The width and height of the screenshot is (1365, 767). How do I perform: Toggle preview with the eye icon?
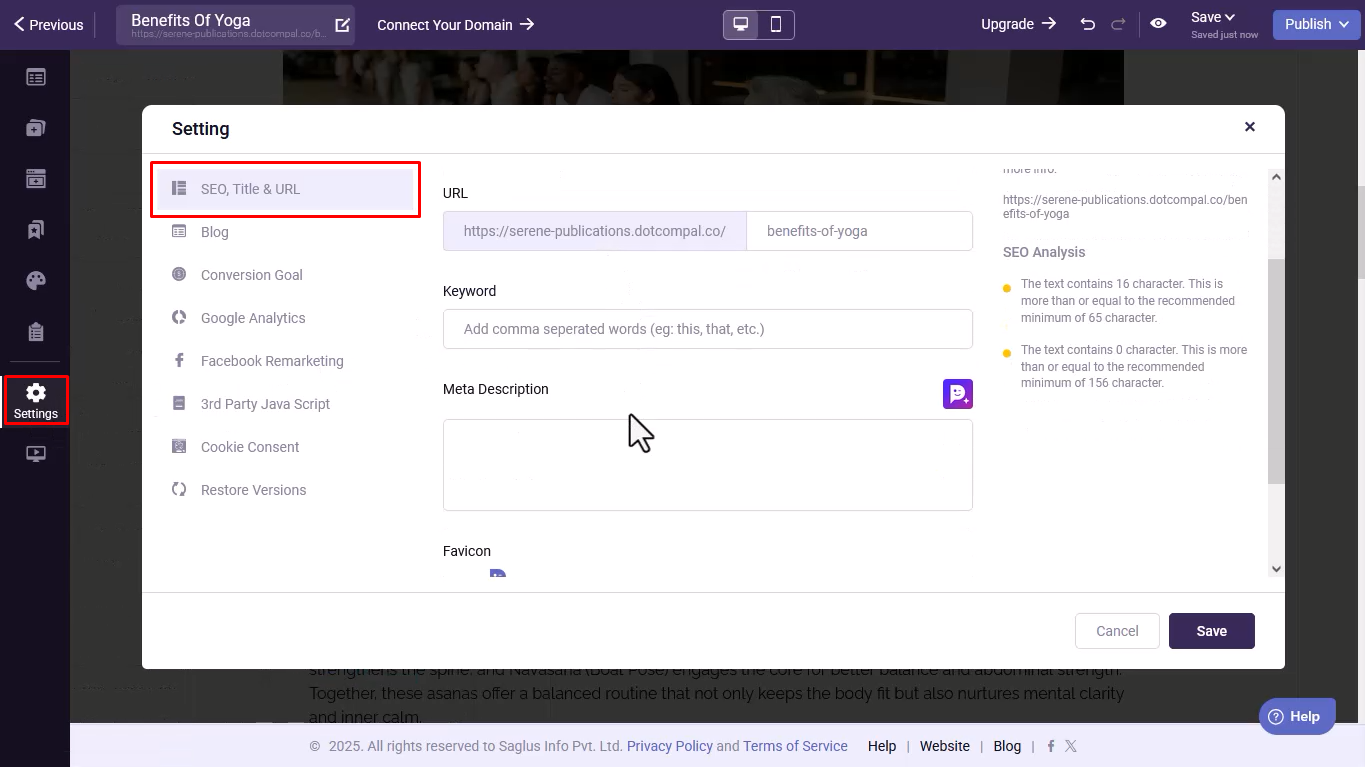(x=1158, y=24)
